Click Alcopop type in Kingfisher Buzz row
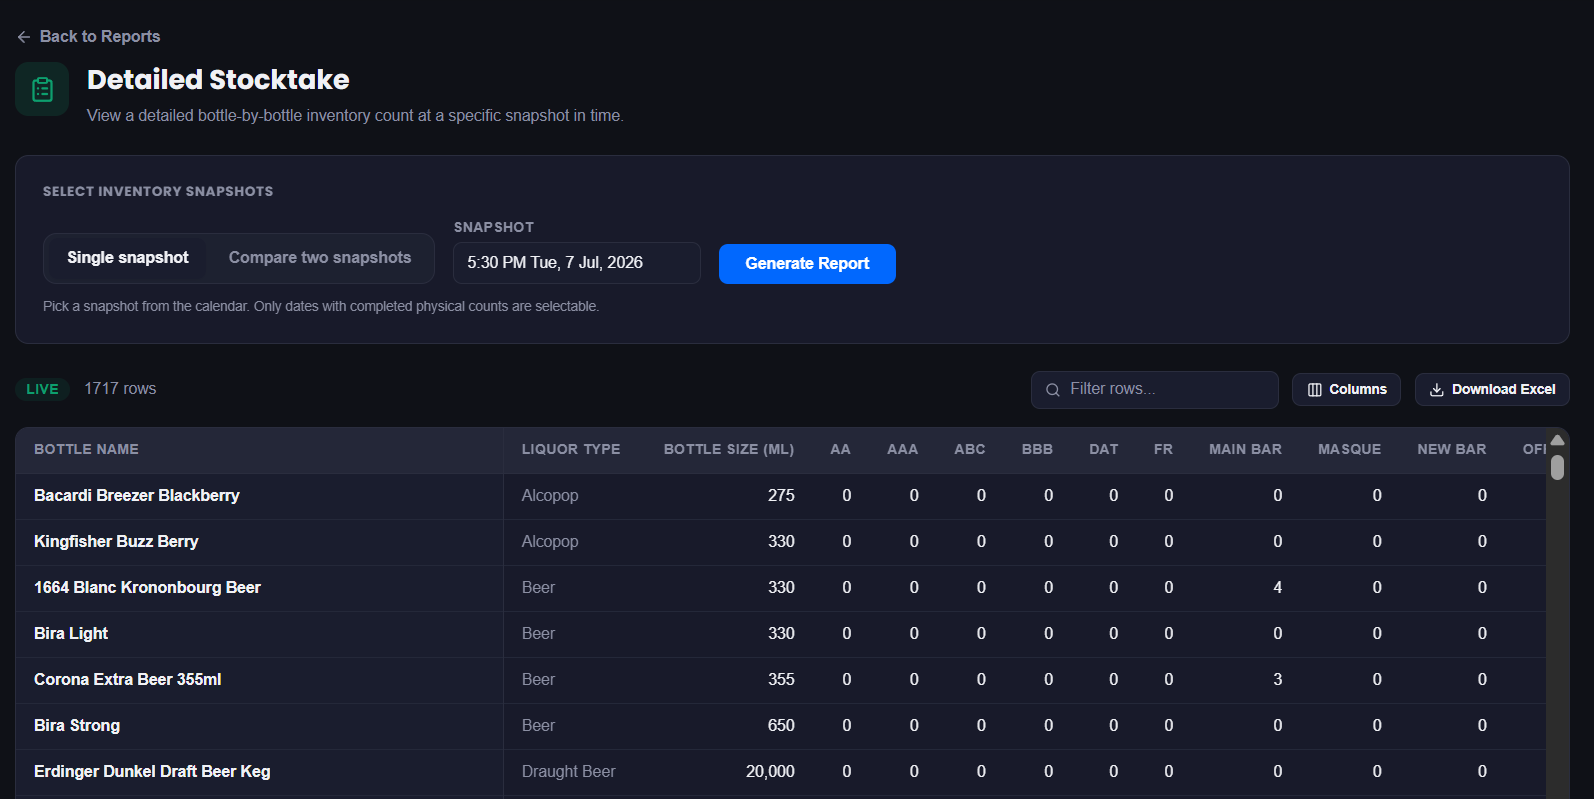Screen dimensions: 1594x799 (x=550, y=542)
